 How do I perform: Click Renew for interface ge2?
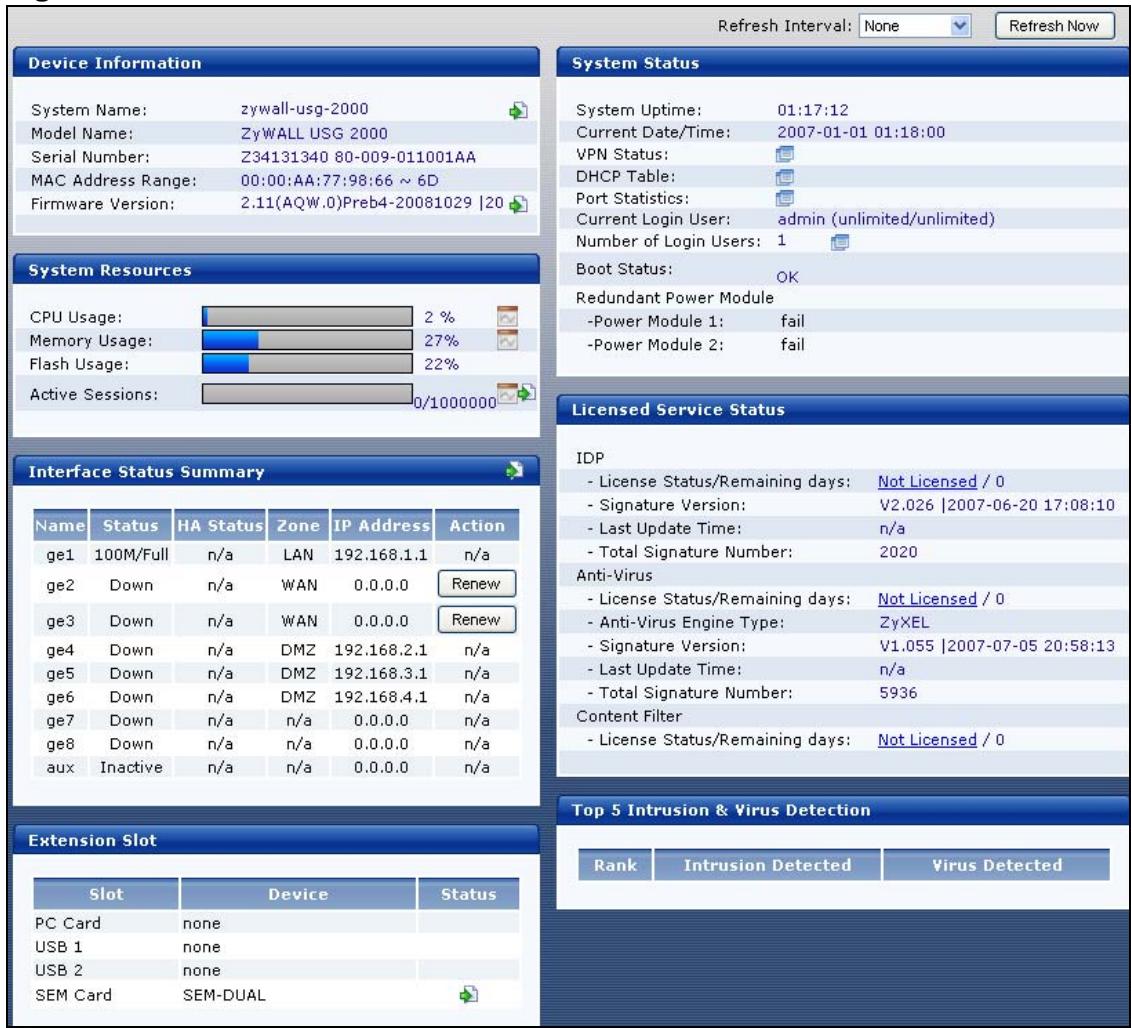click(477, 584)
